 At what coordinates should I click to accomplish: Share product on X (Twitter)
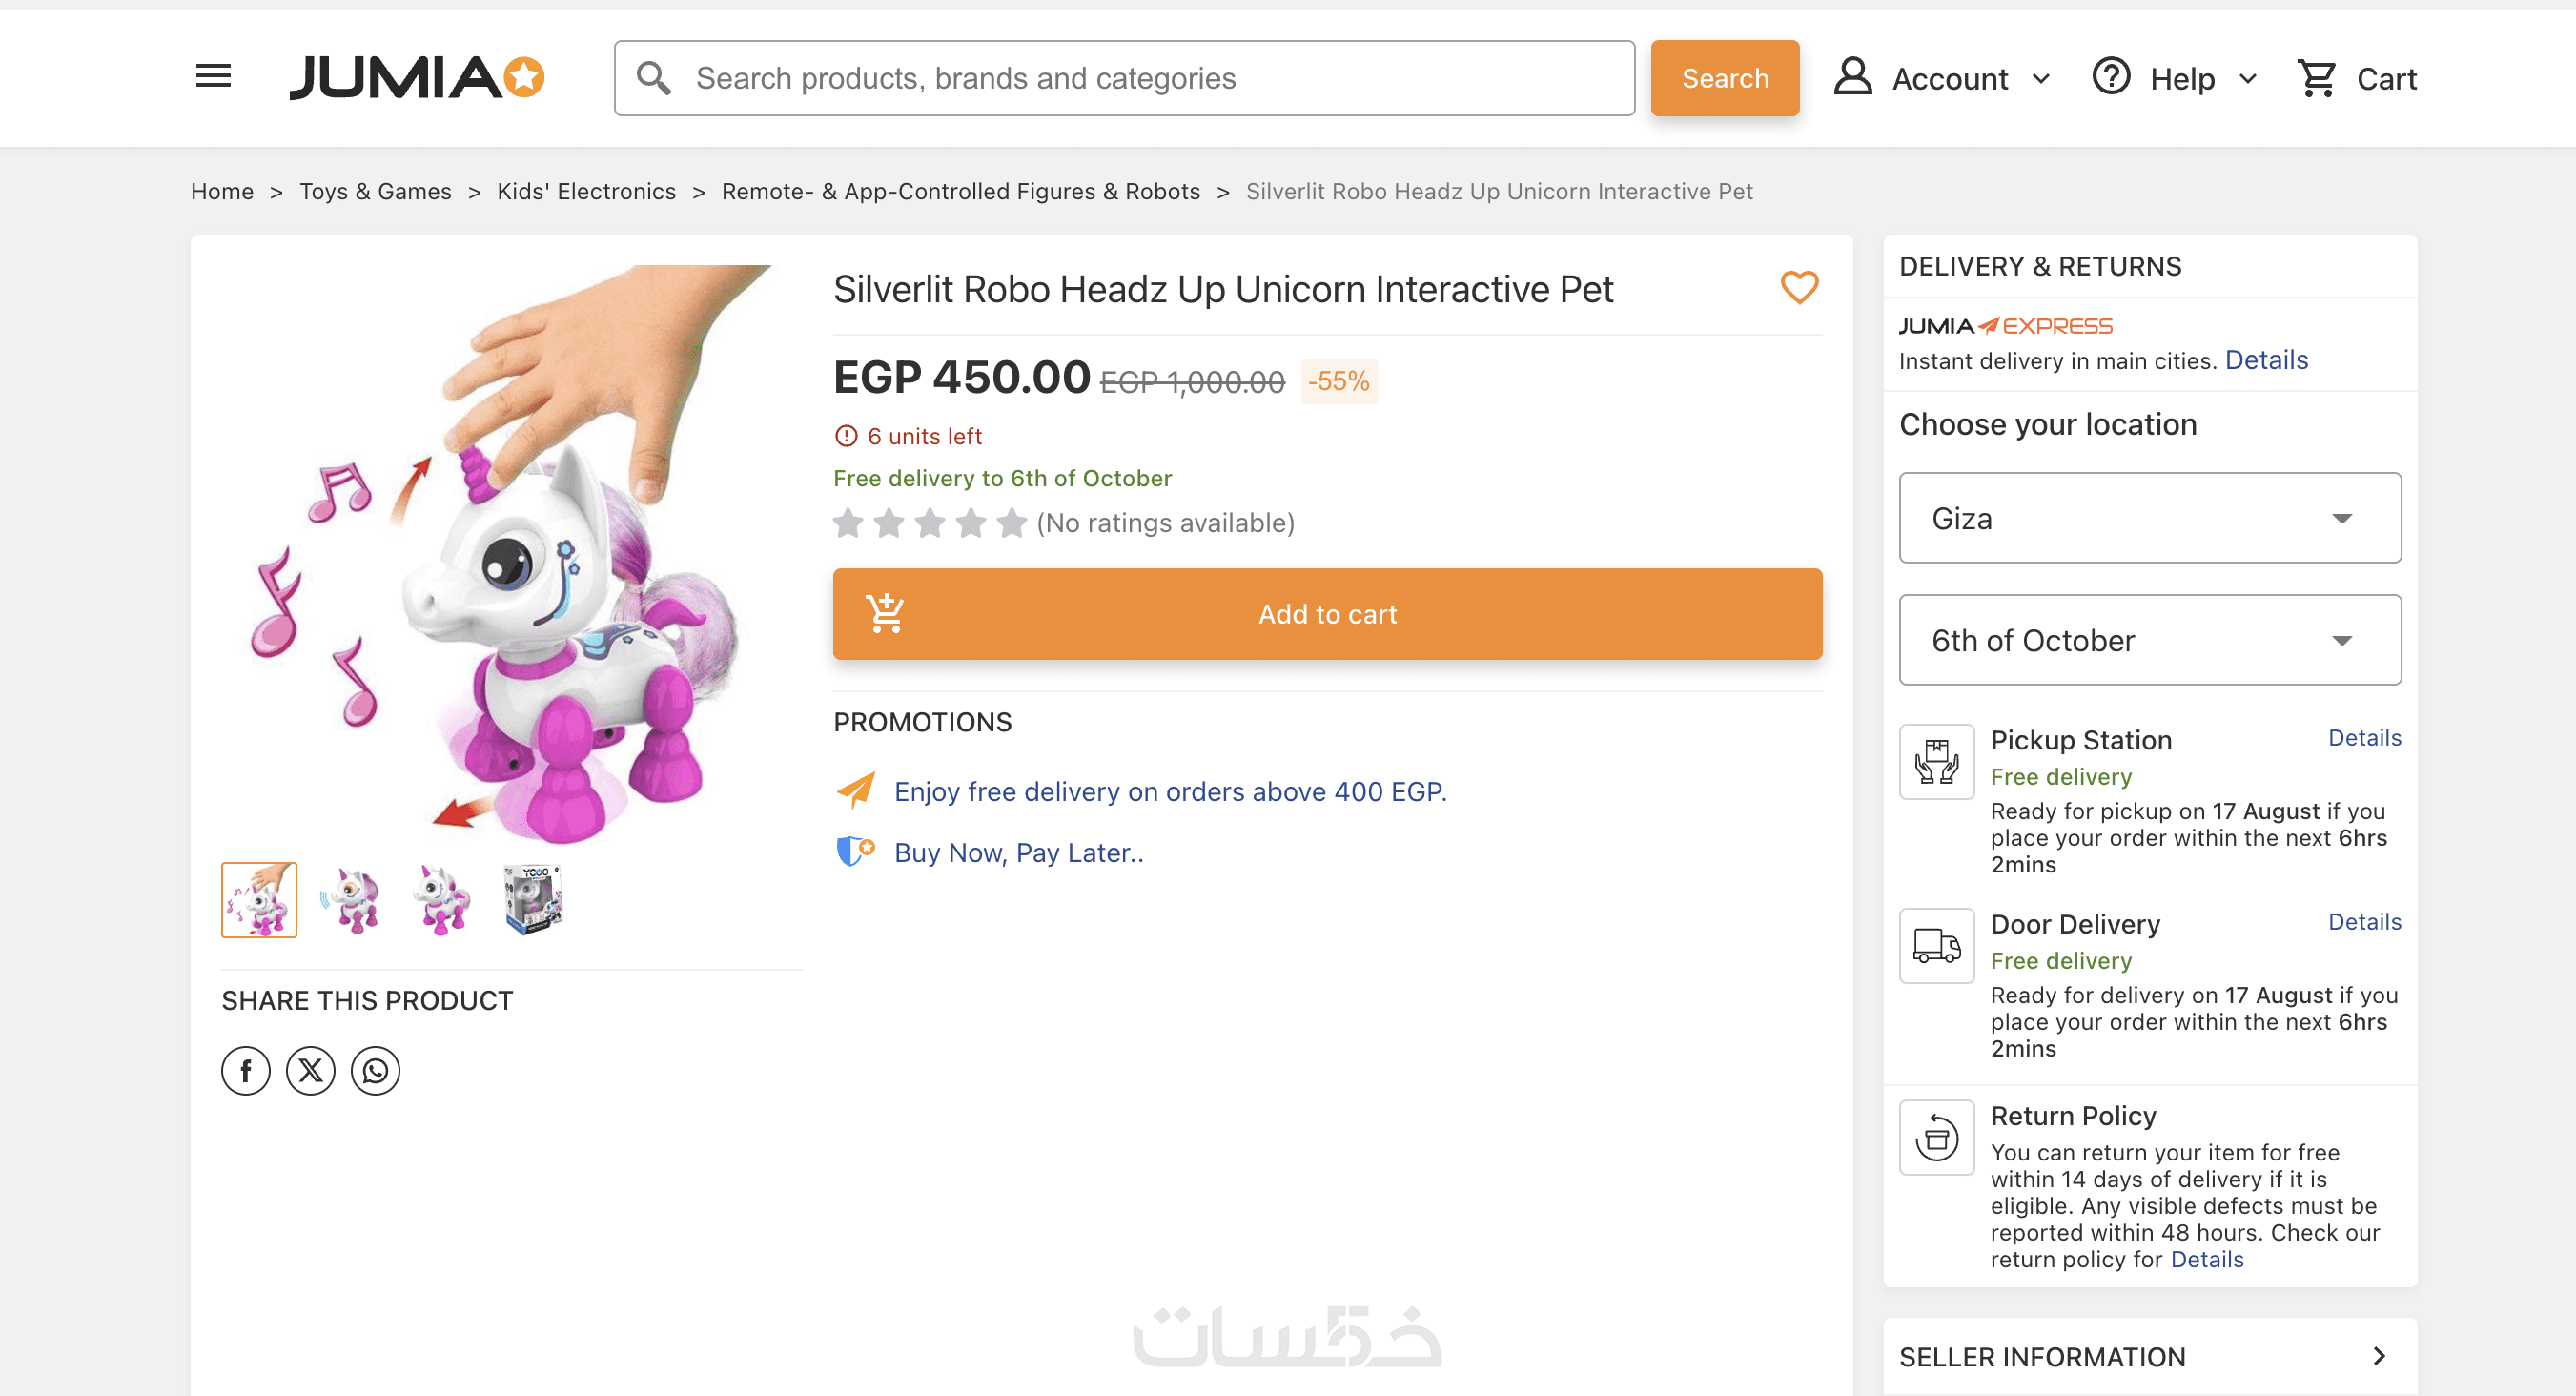coord(311,1071)
